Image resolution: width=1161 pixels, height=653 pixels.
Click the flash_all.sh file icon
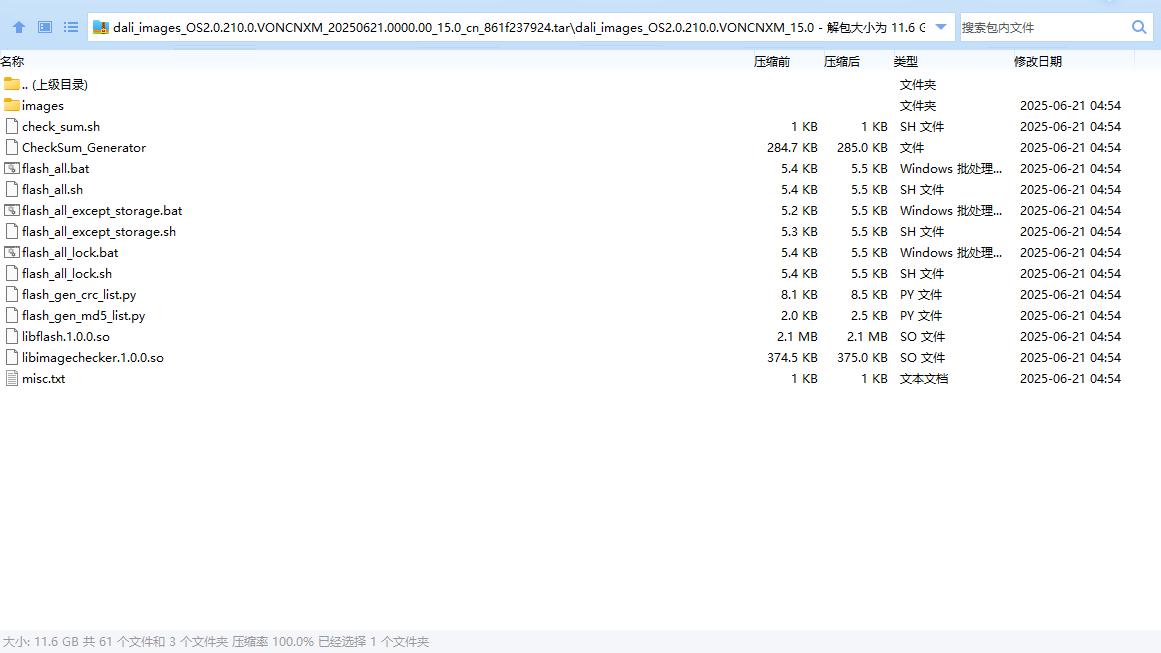point(12,190)
